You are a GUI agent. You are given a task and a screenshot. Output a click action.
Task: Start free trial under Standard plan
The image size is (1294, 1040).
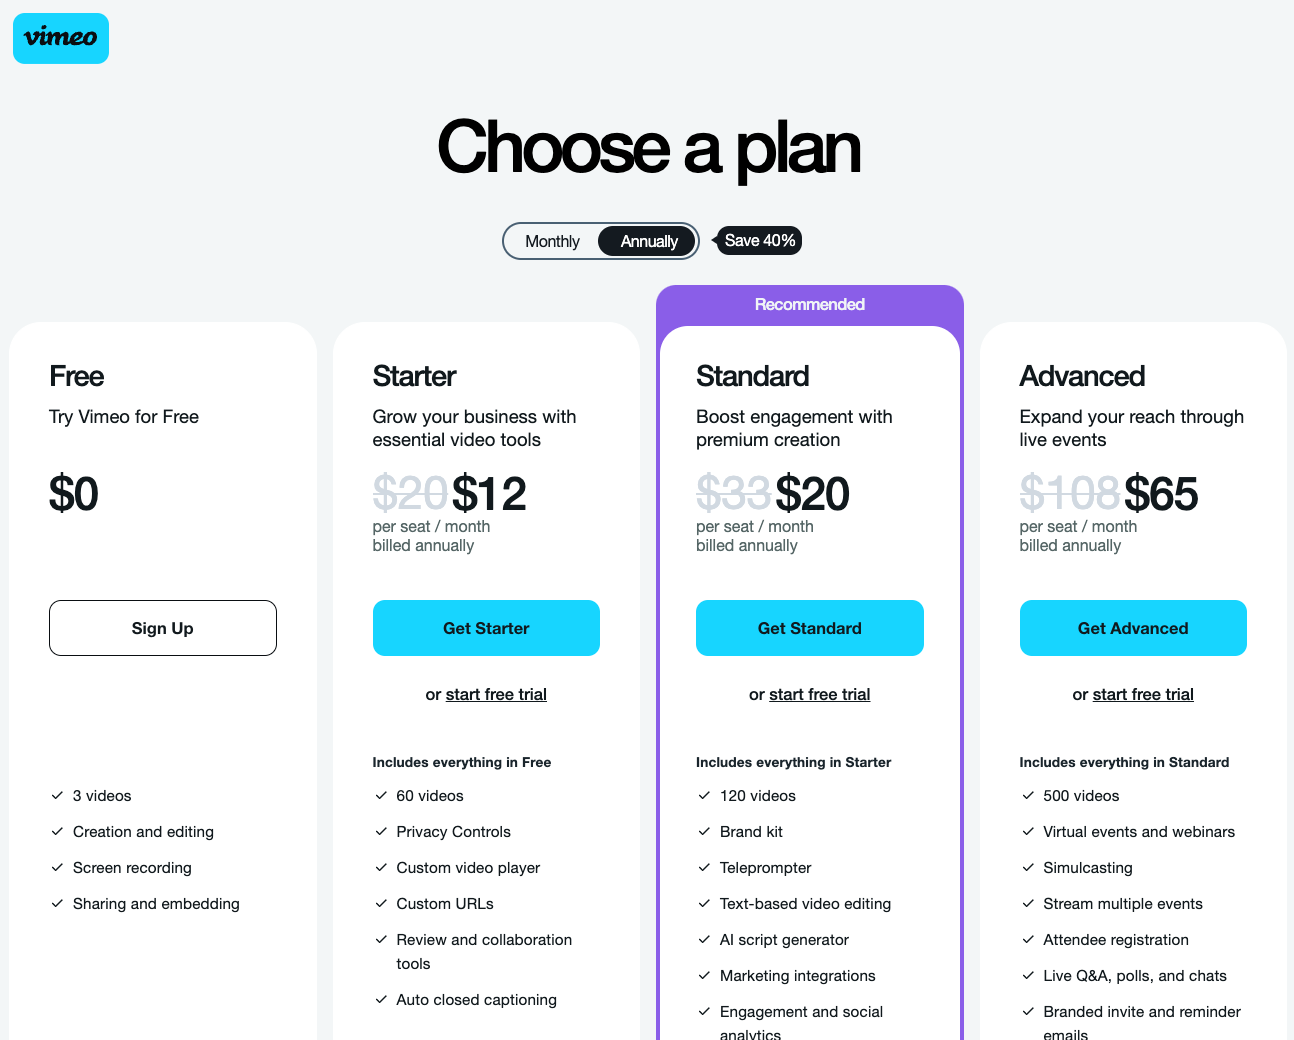pyautogui.click(x=819, y=694)
